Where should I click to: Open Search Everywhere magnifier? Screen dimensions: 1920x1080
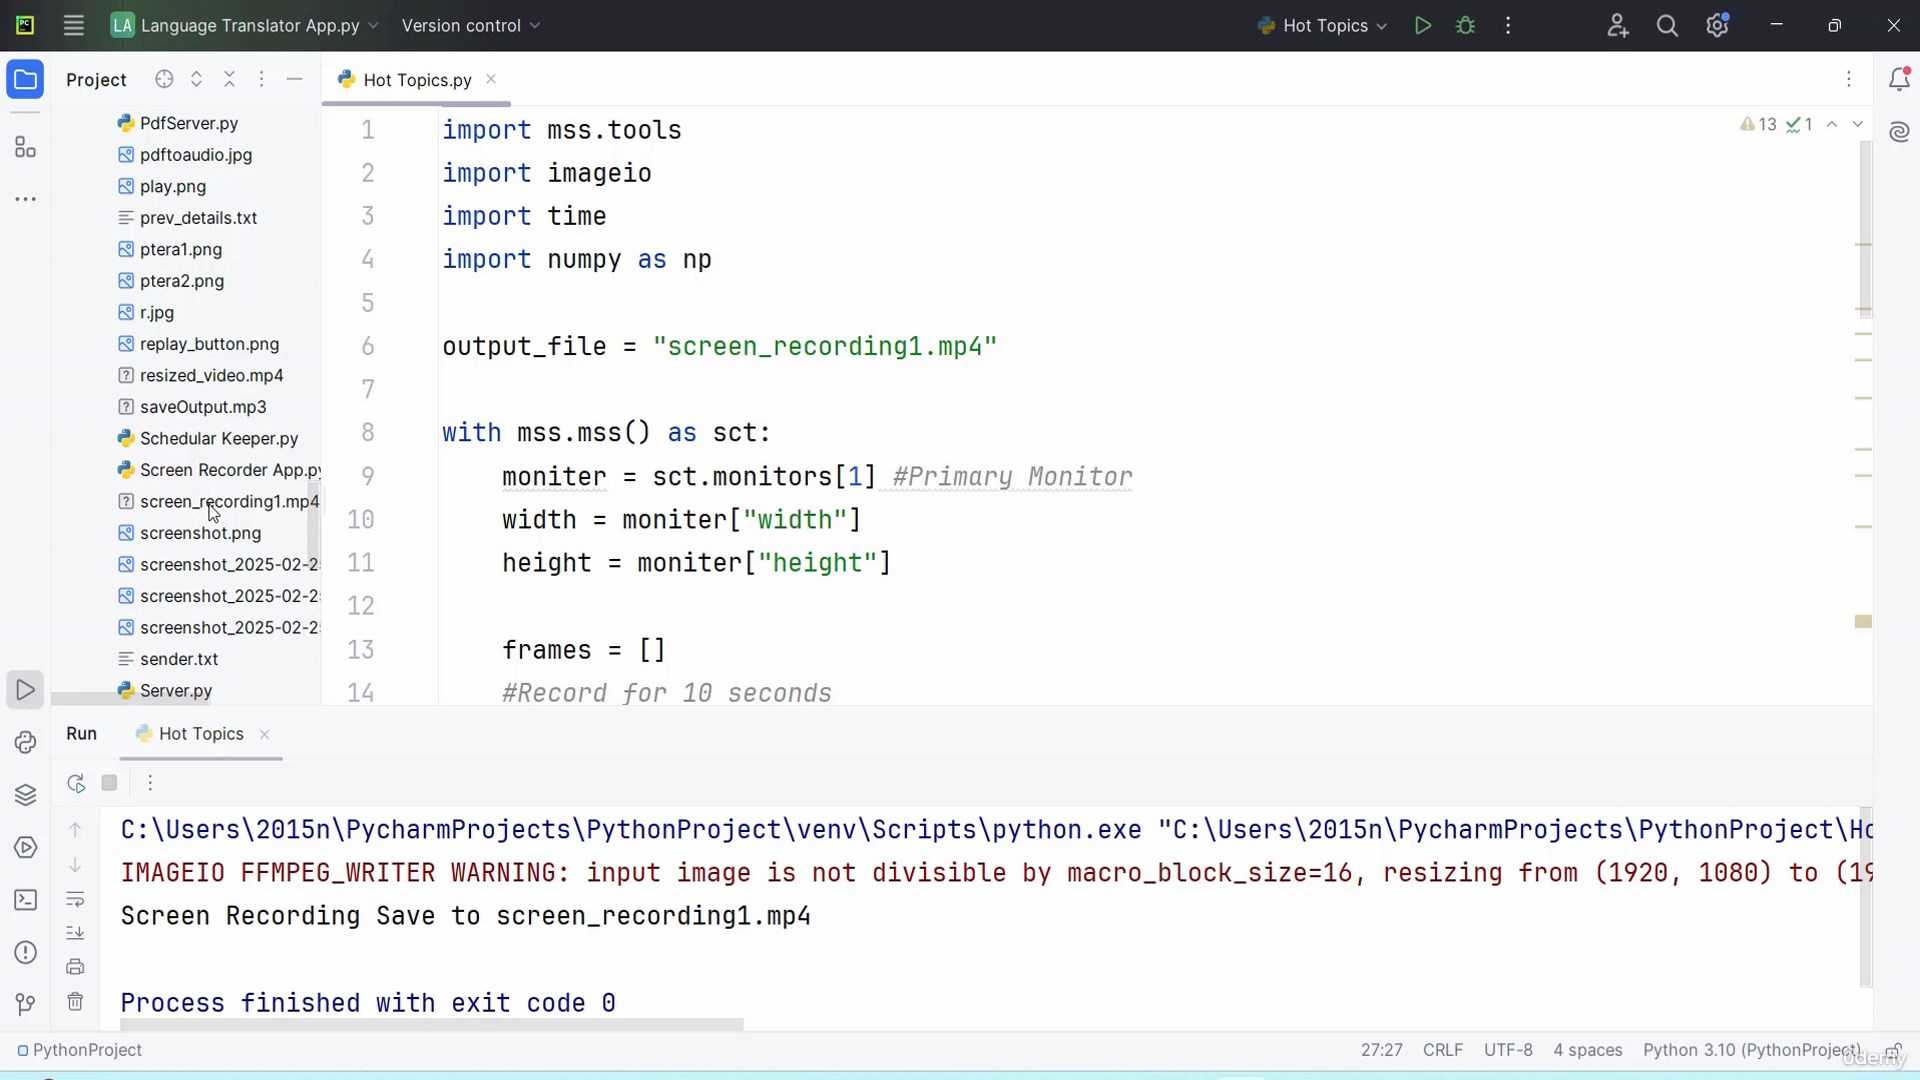point(1667,26)
